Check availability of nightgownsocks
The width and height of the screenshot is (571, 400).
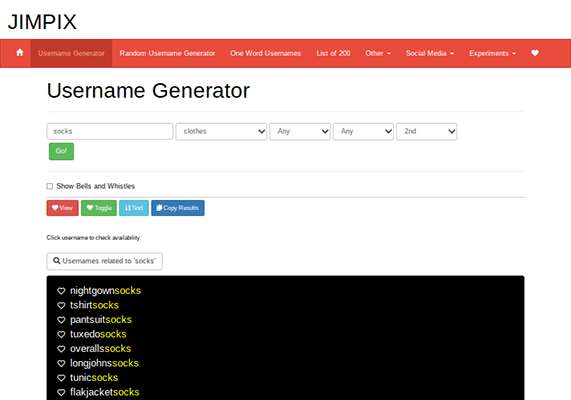[x=106, y=291]
